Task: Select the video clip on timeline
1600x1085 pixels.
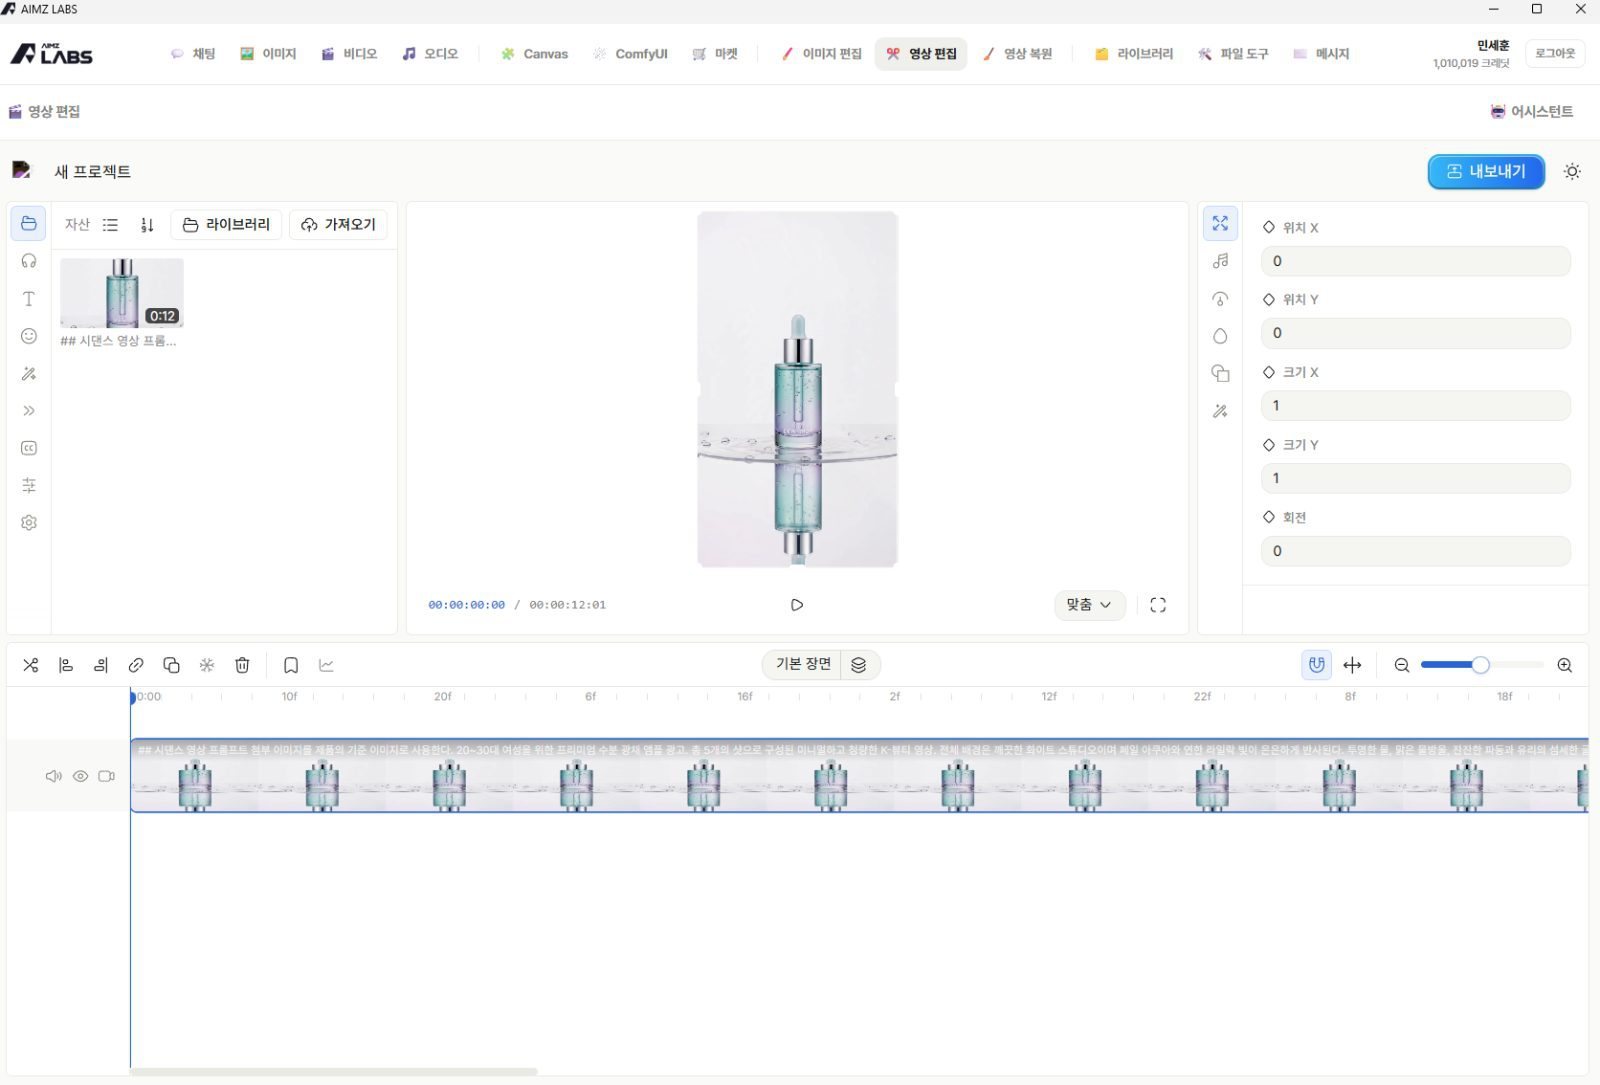Action: click(859, 776)
